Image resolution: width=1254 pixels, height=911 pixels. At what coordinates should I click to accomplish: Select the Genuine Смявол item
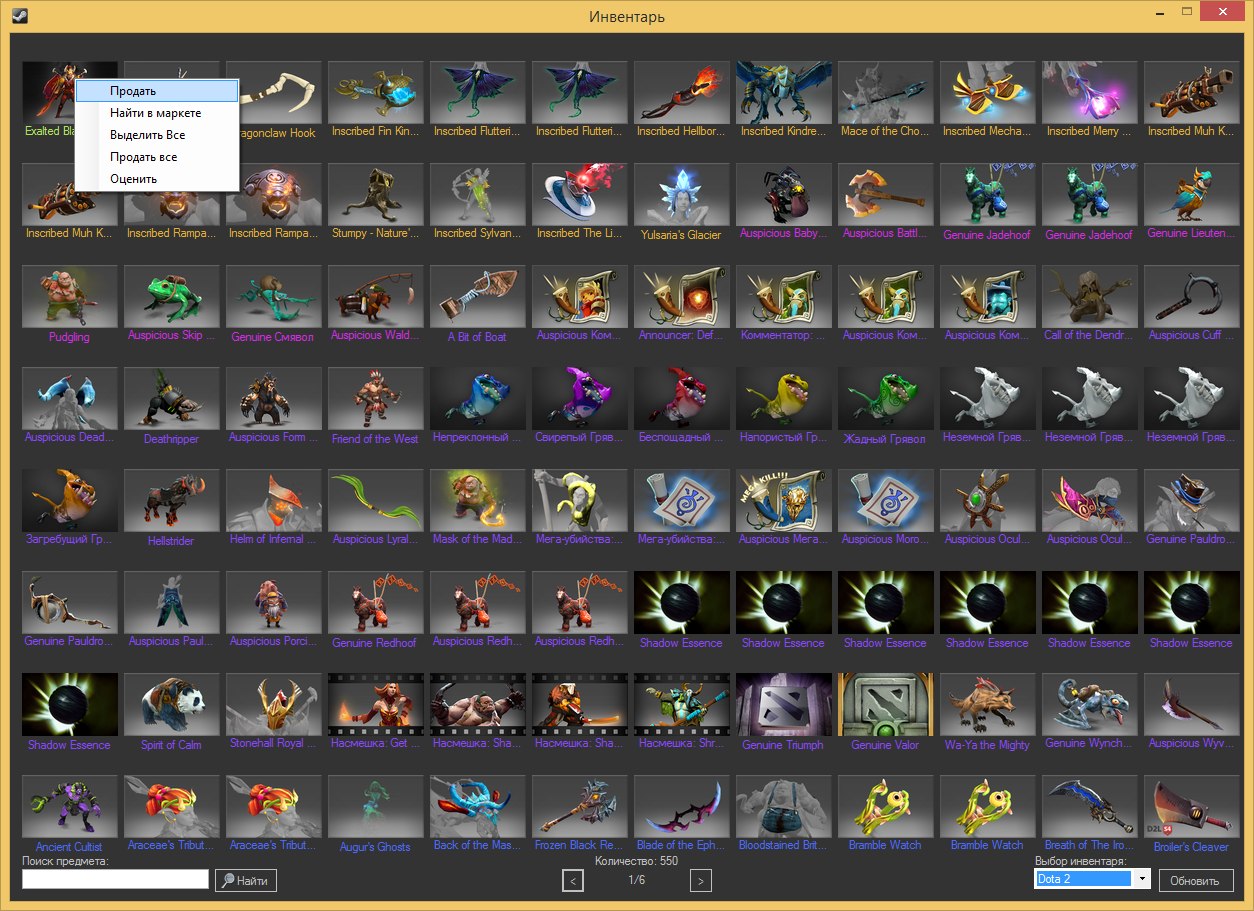[x=274, y=297]
